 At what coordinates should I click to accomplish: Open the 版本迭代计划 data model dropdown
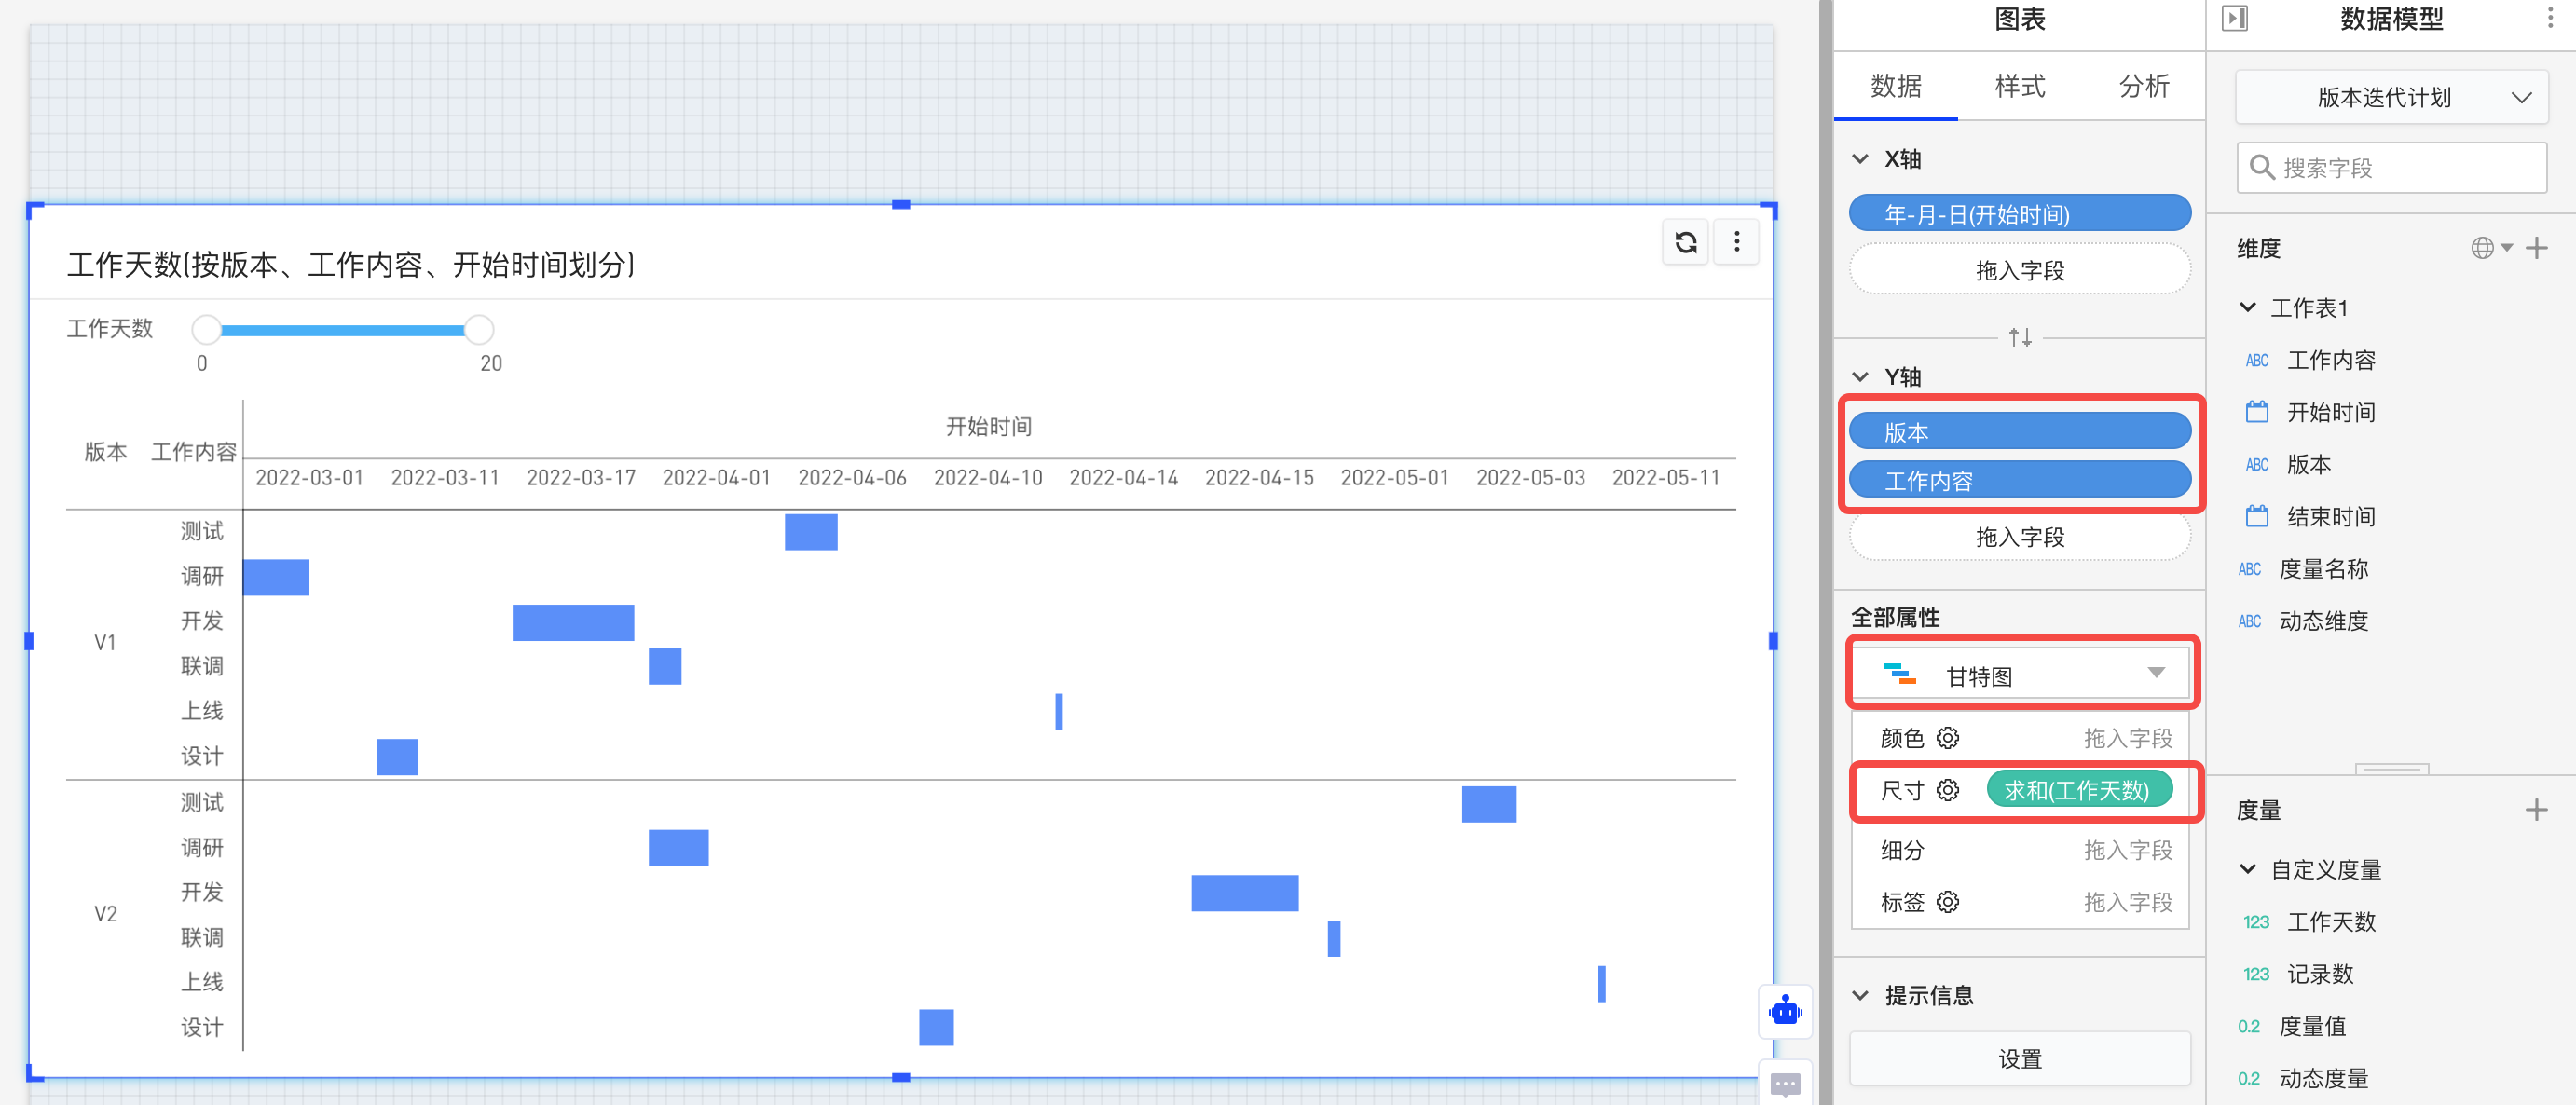click(x=2391, y=97)
